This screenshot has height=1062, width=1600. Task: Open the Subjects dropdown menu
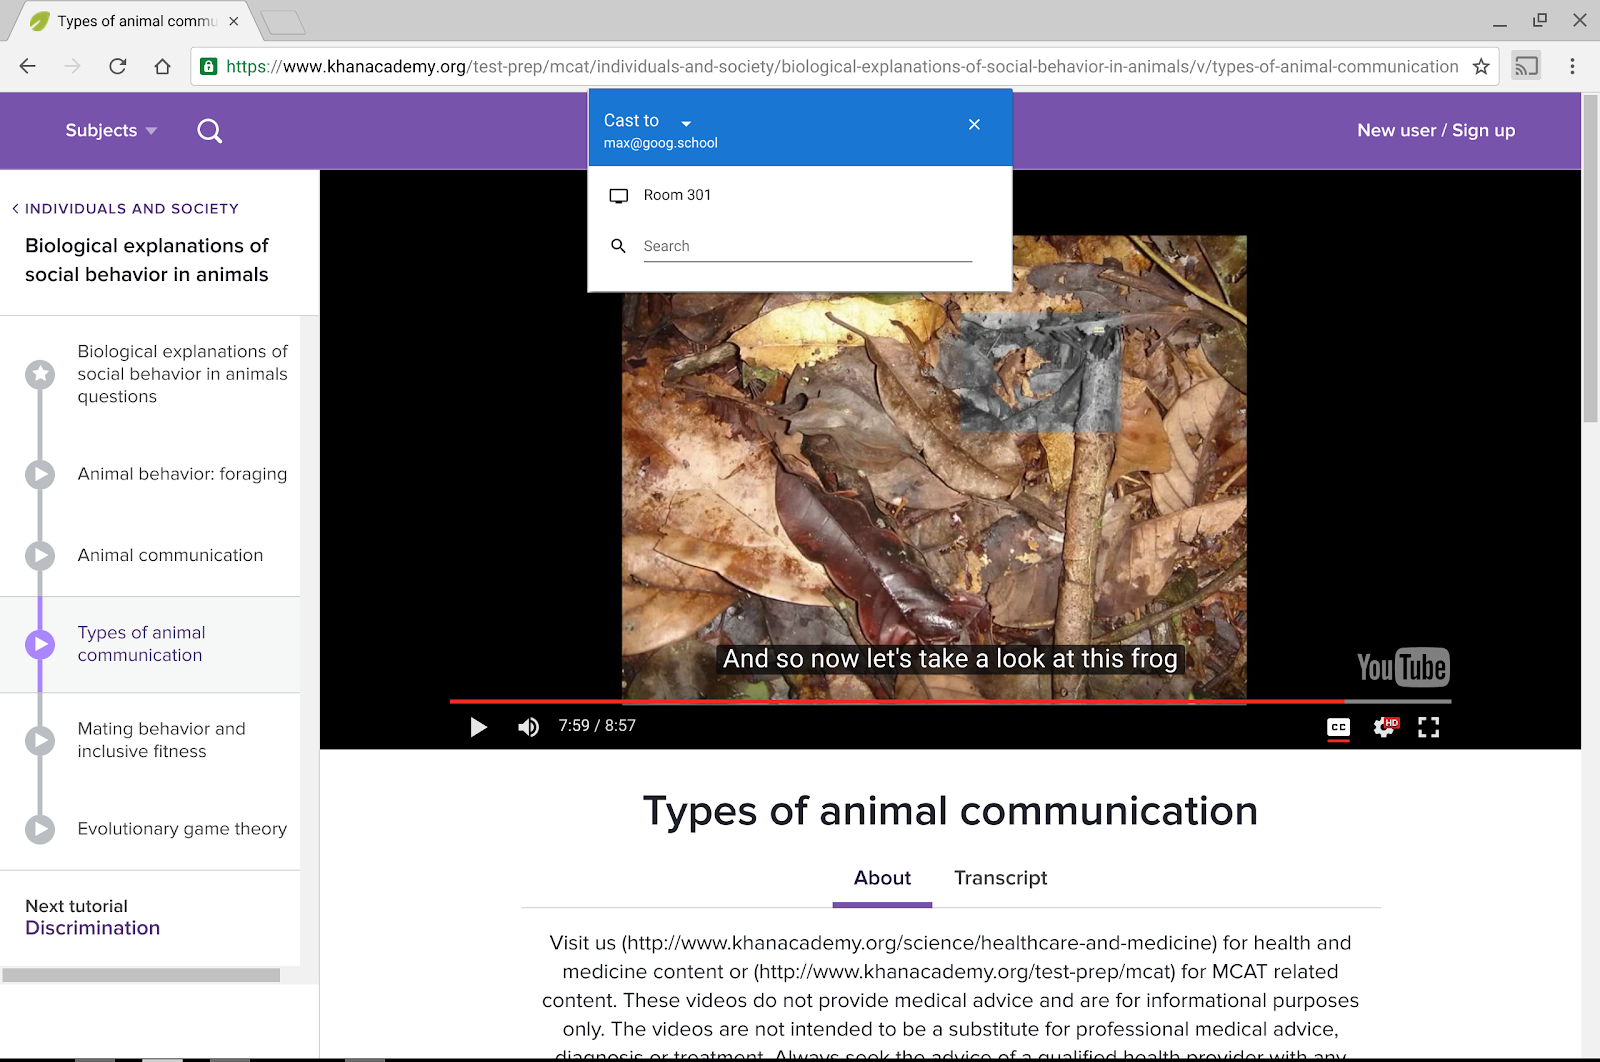111,131
